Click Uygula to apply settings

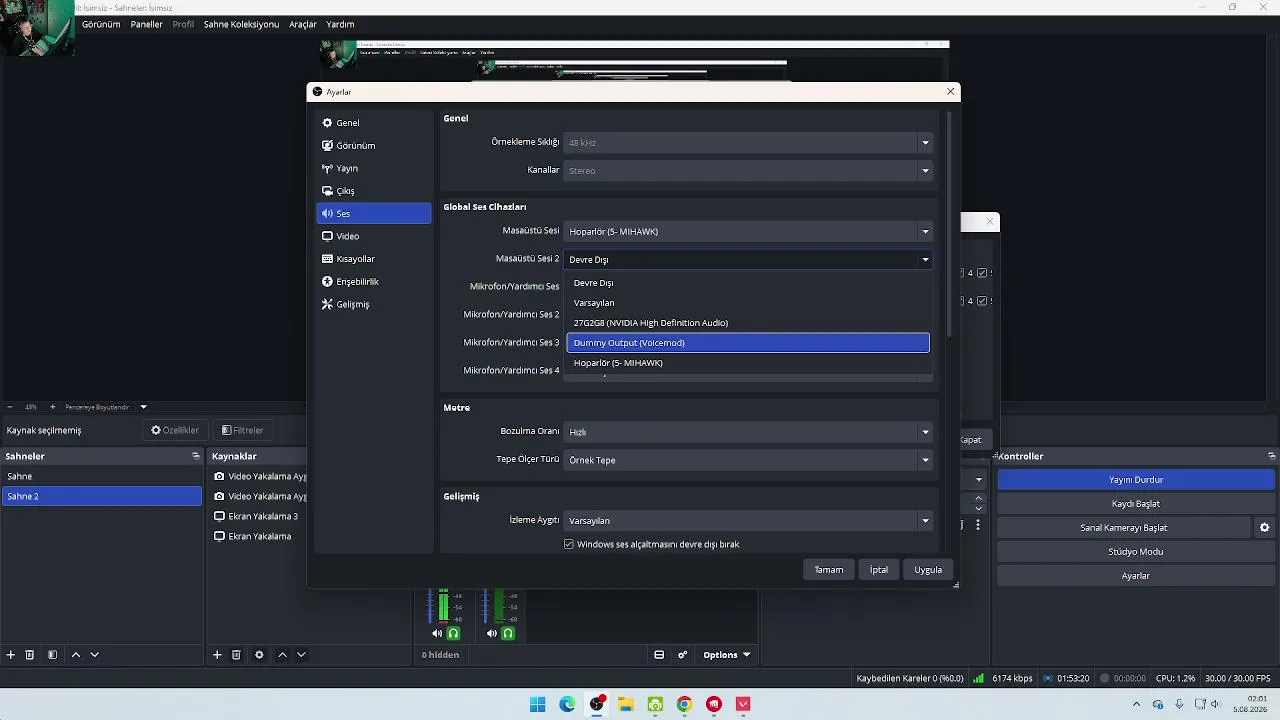pyautogui.click(x=928, y=570)
